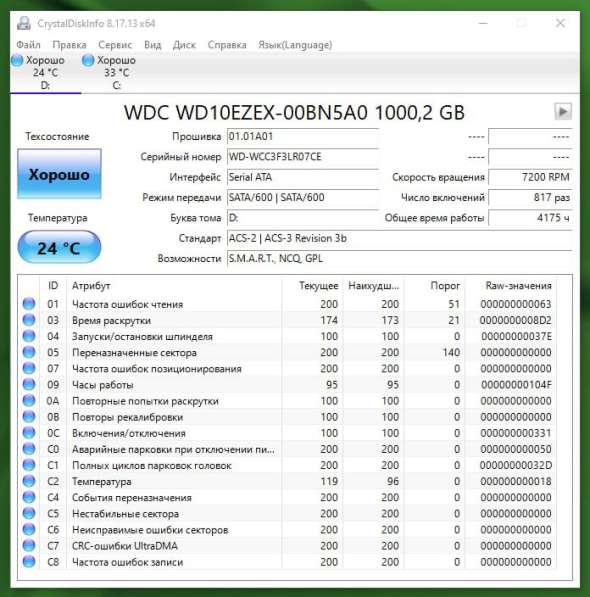Click the transfer mode field SATA/600
This screenshot has height=597, width=590.
(303, 198)
